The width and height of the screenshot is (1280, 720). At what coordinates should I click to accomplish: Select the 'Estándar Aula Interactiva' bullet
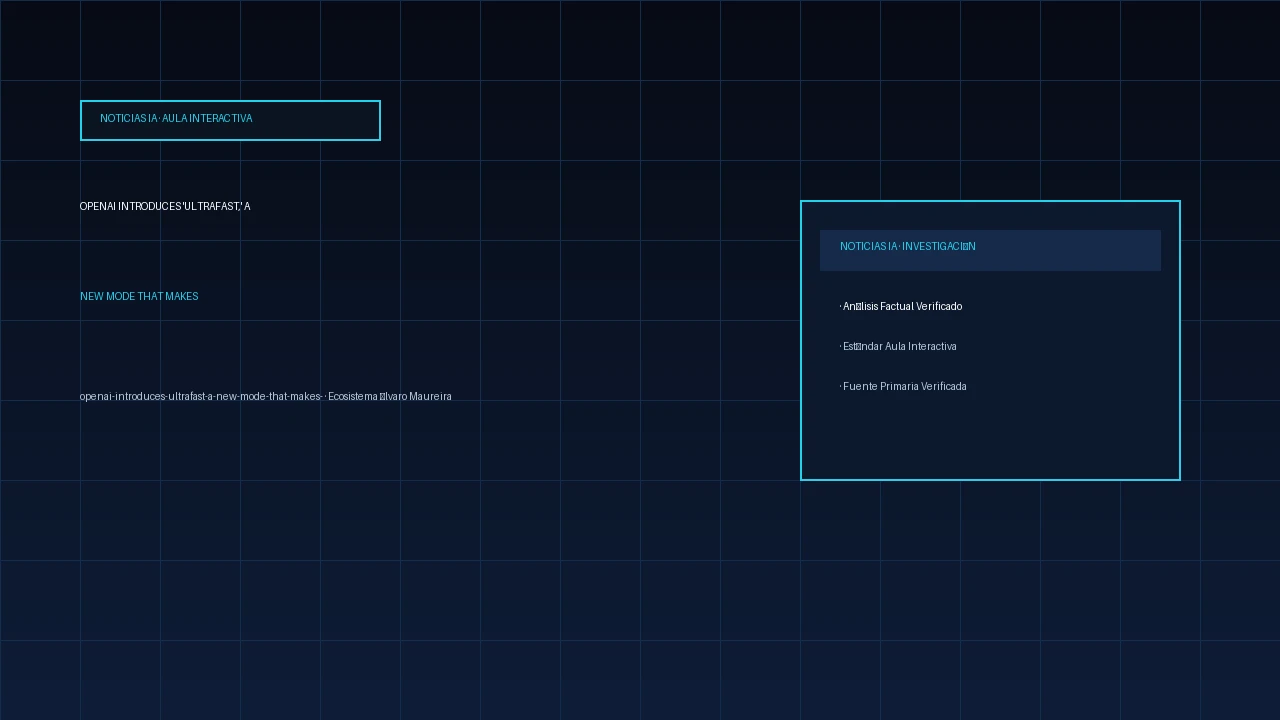pyautogui.click(x=898, y=346)
